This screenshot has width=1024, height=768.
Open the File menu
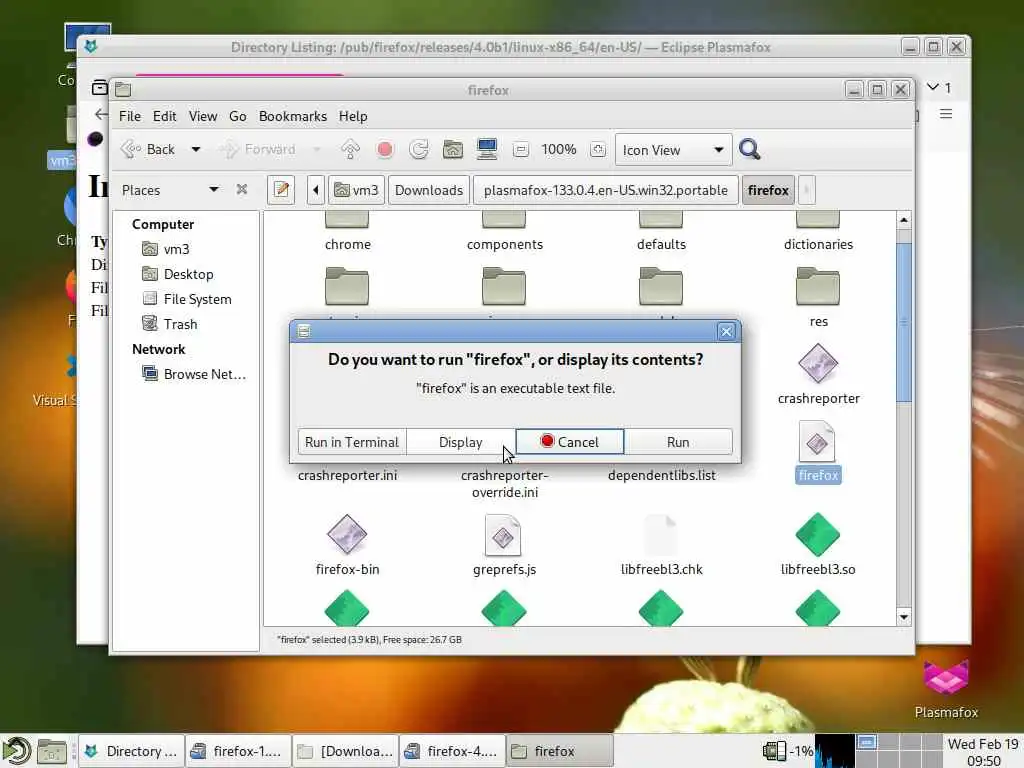pyautogui.click(x=129, y=116)
